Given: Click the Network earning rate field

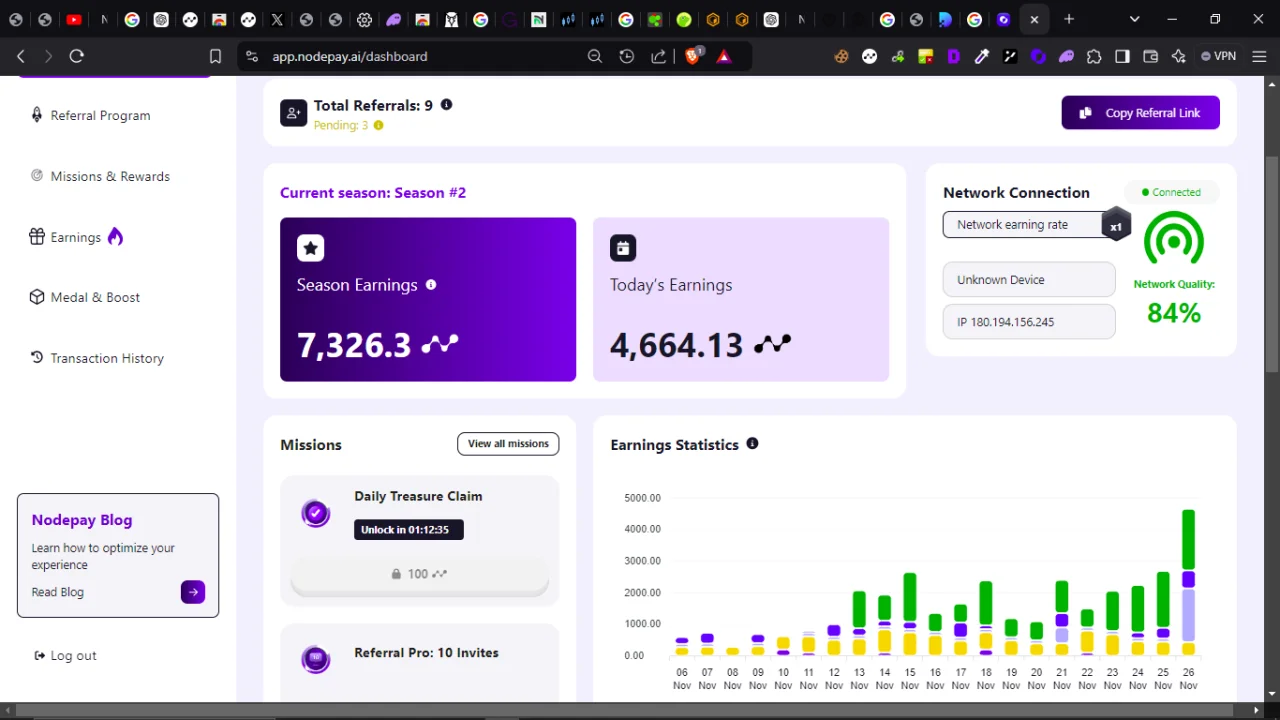Looking at the screenshot, I should point(1023,225).
